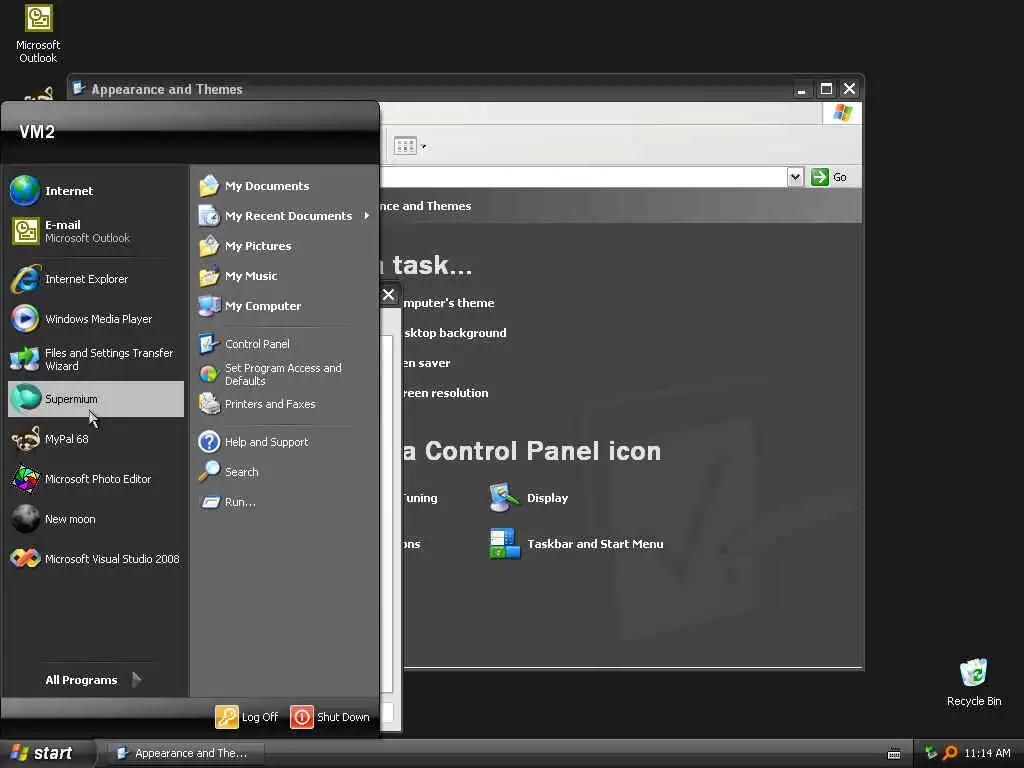
Task: Open the address bar dropdown
Action: (x=795, y=177)
